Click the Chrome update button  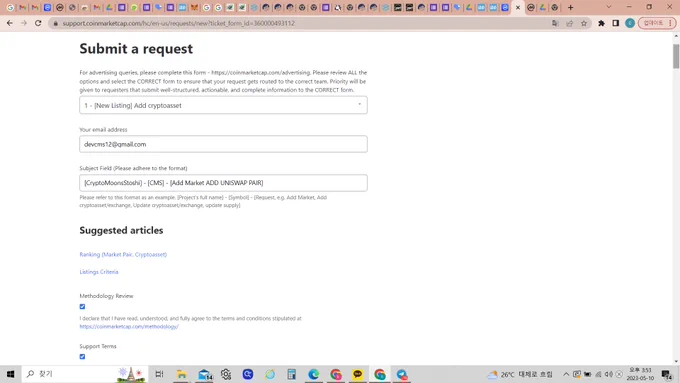657,23
